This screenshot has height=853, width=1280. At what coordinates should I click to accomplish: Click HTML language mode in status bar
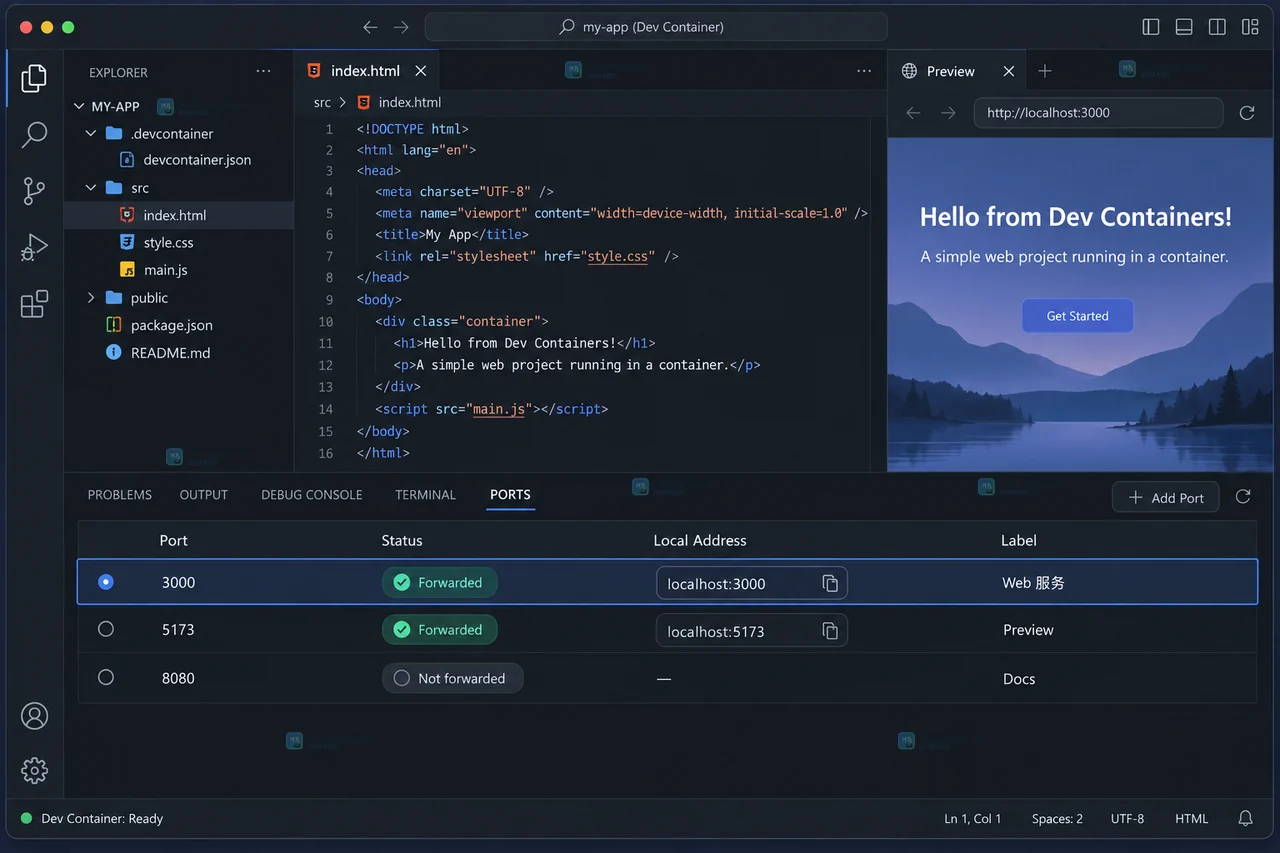tap(1192, 818)
